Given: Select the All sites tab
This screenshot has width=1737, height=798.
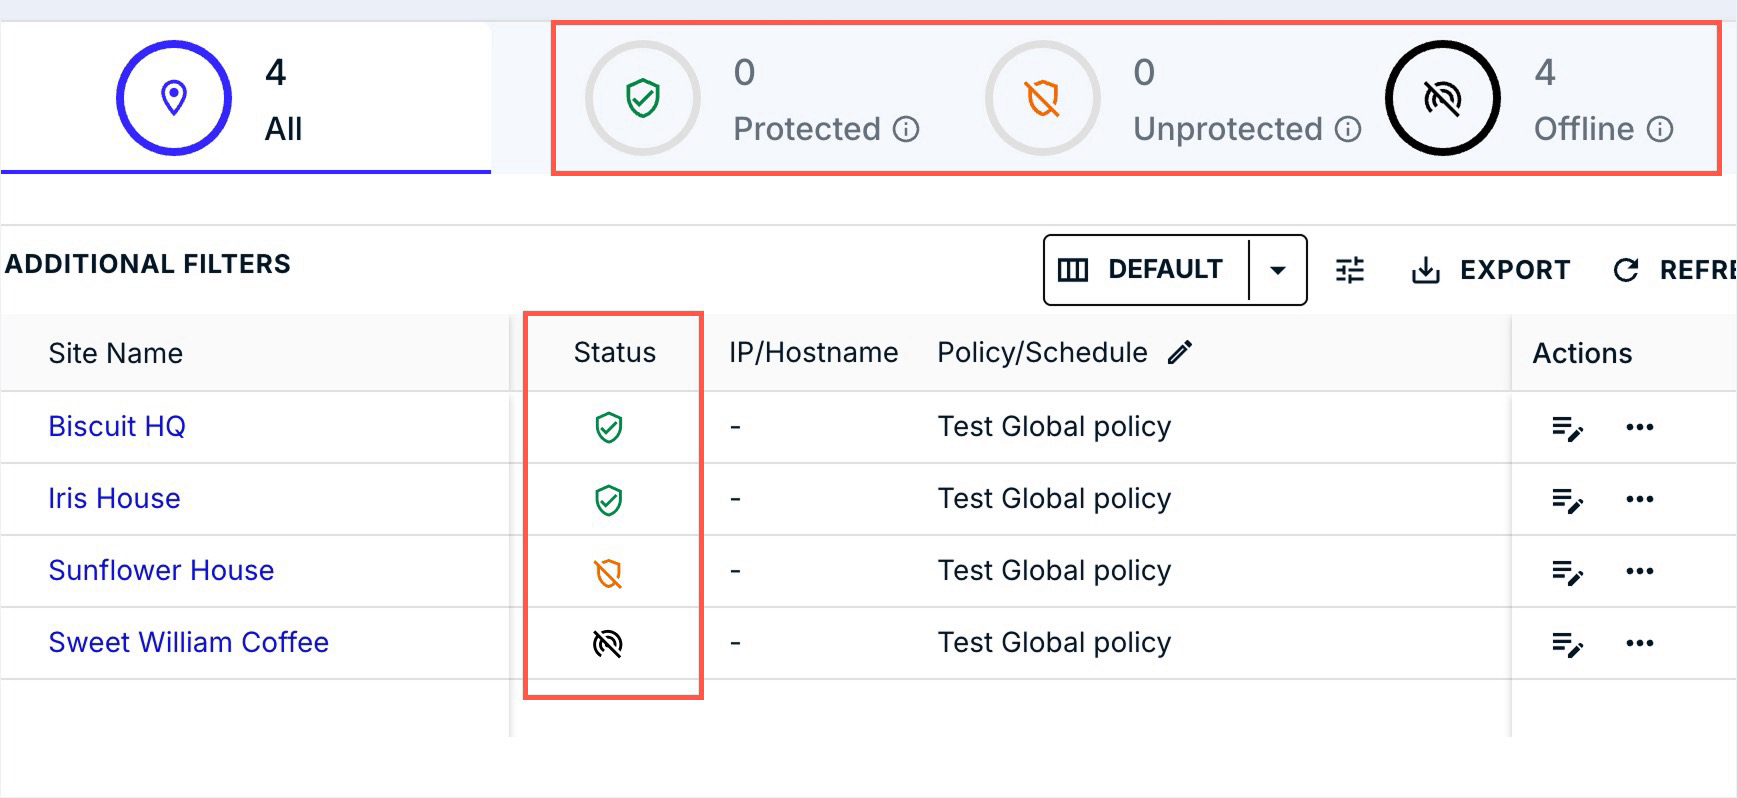Looking at the screenshot, I should 245,98.
